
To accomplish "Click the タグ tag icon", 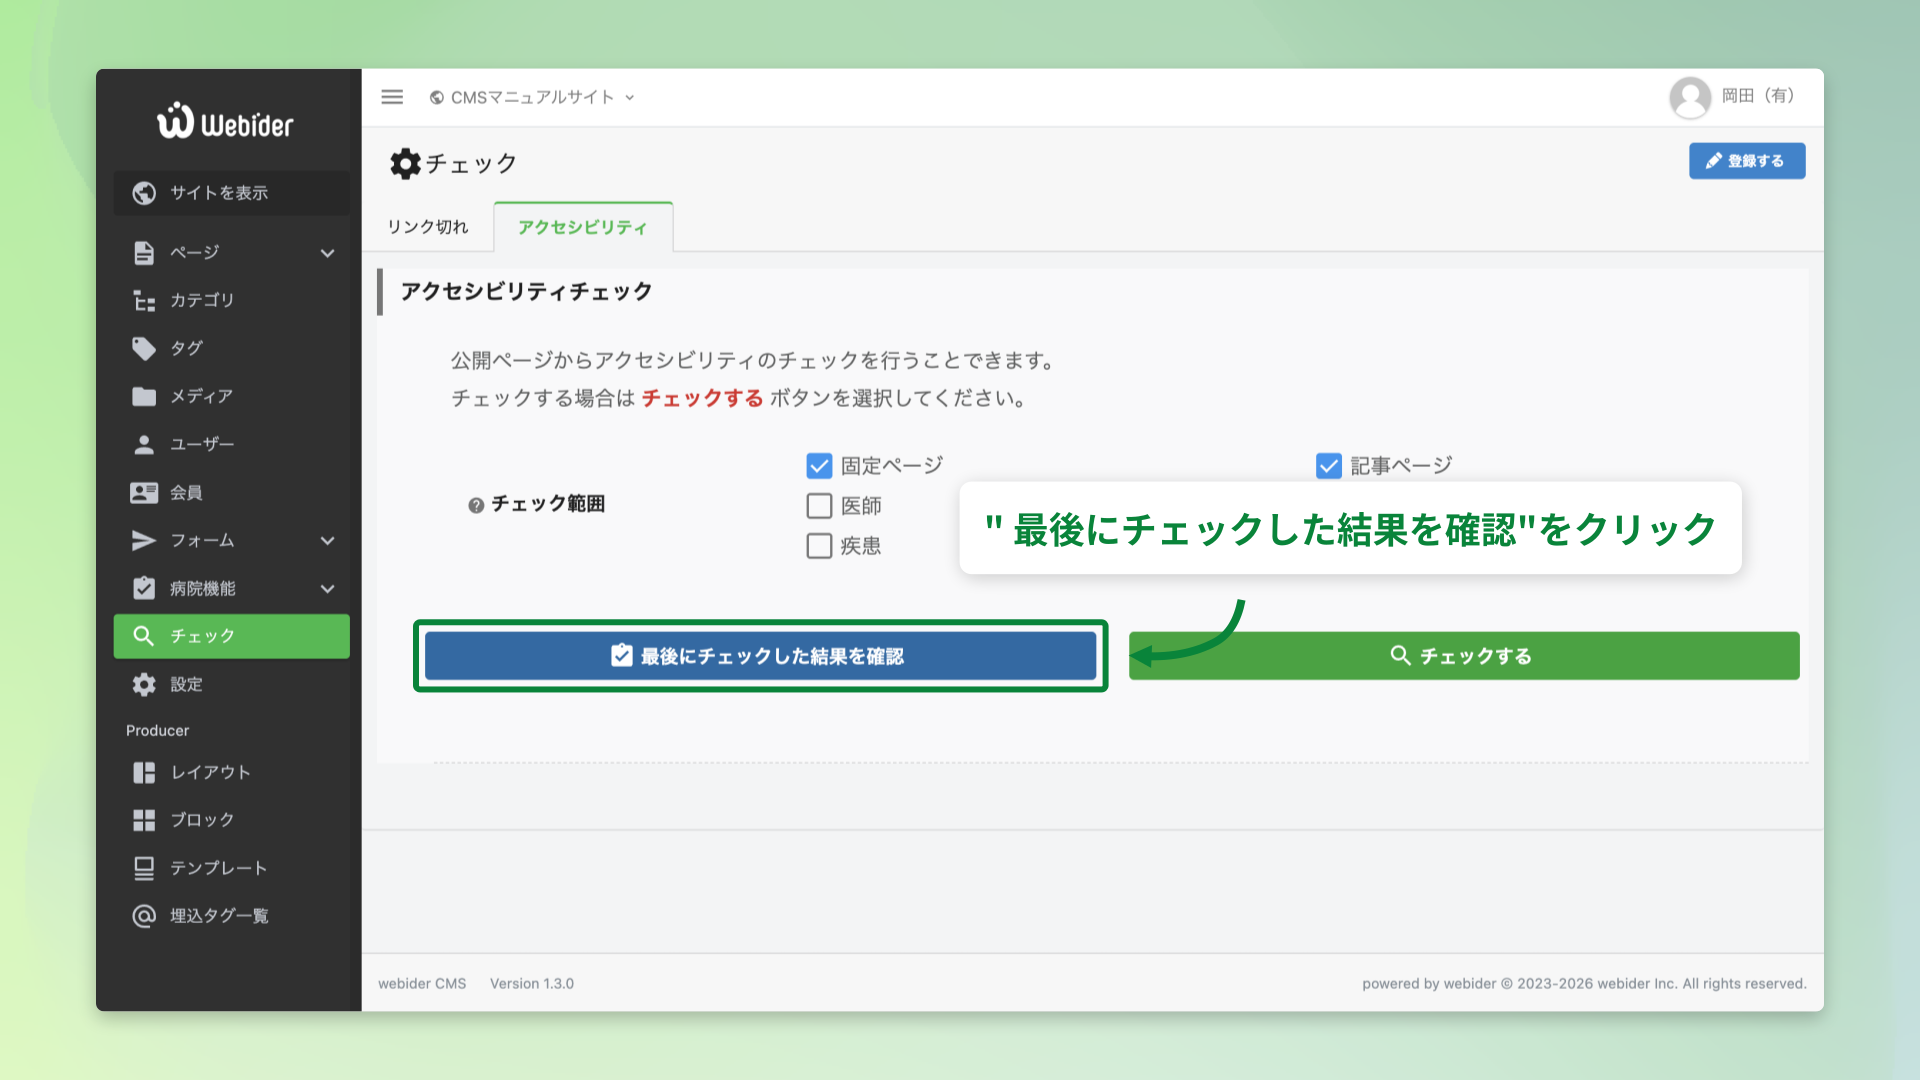I will 144,348.
